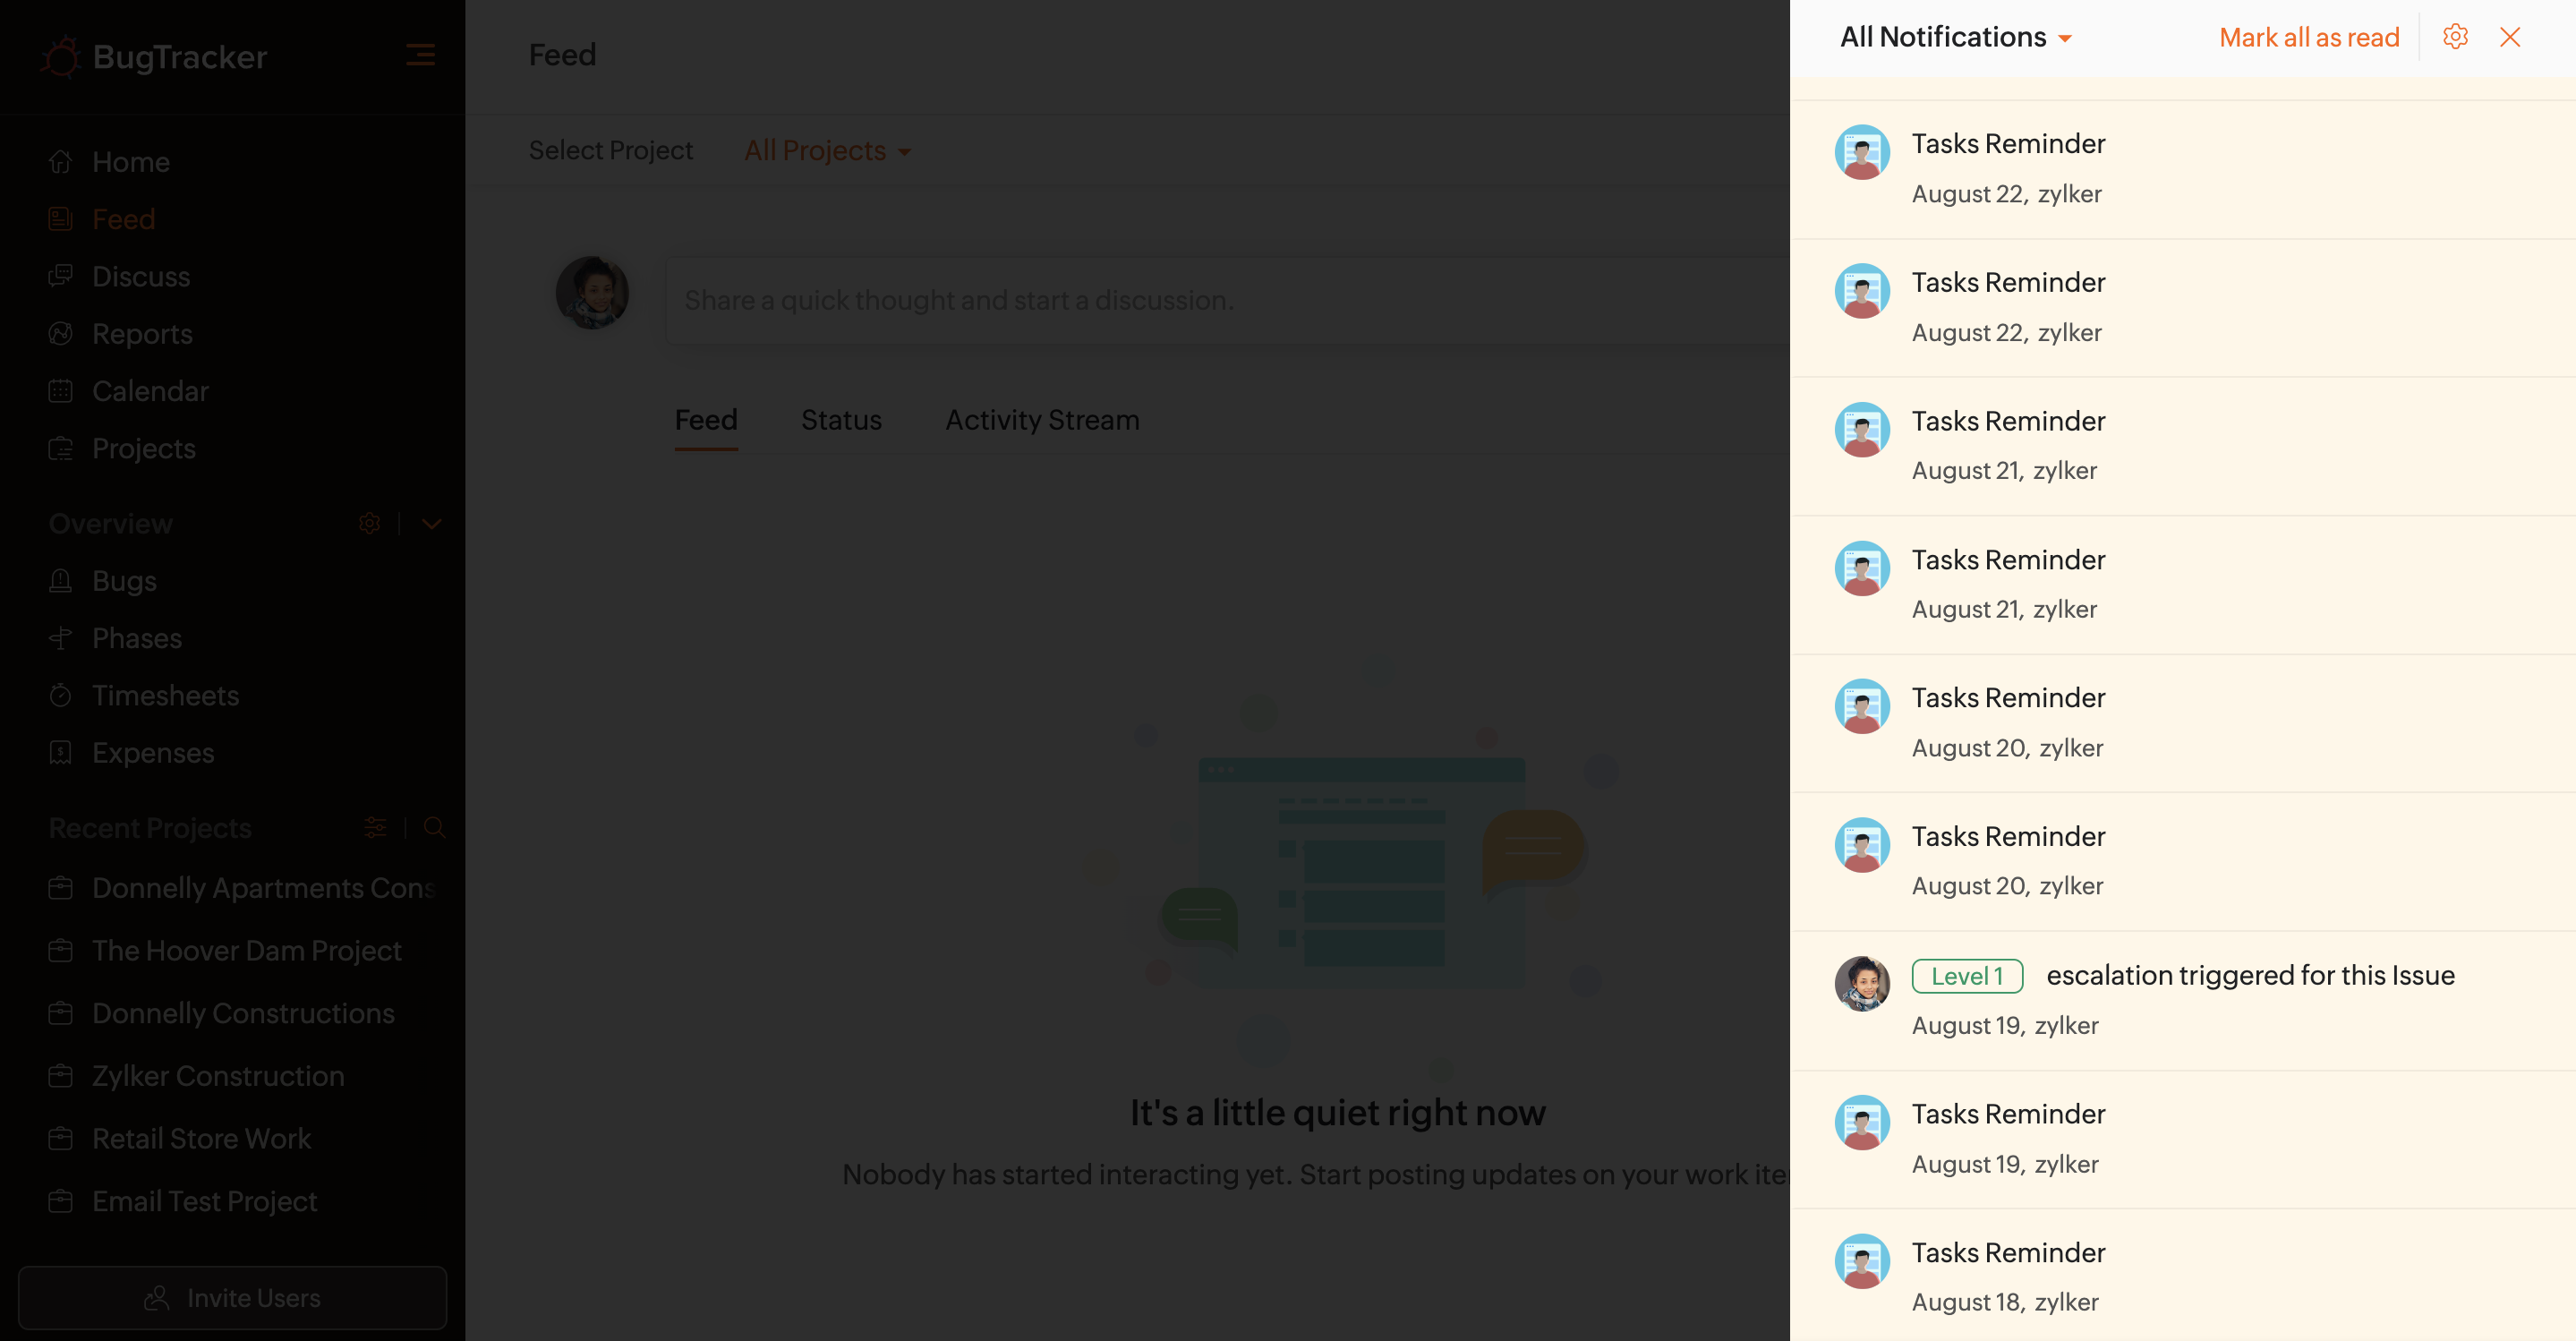Search recent projects magnifier icon

pos(434,827)
